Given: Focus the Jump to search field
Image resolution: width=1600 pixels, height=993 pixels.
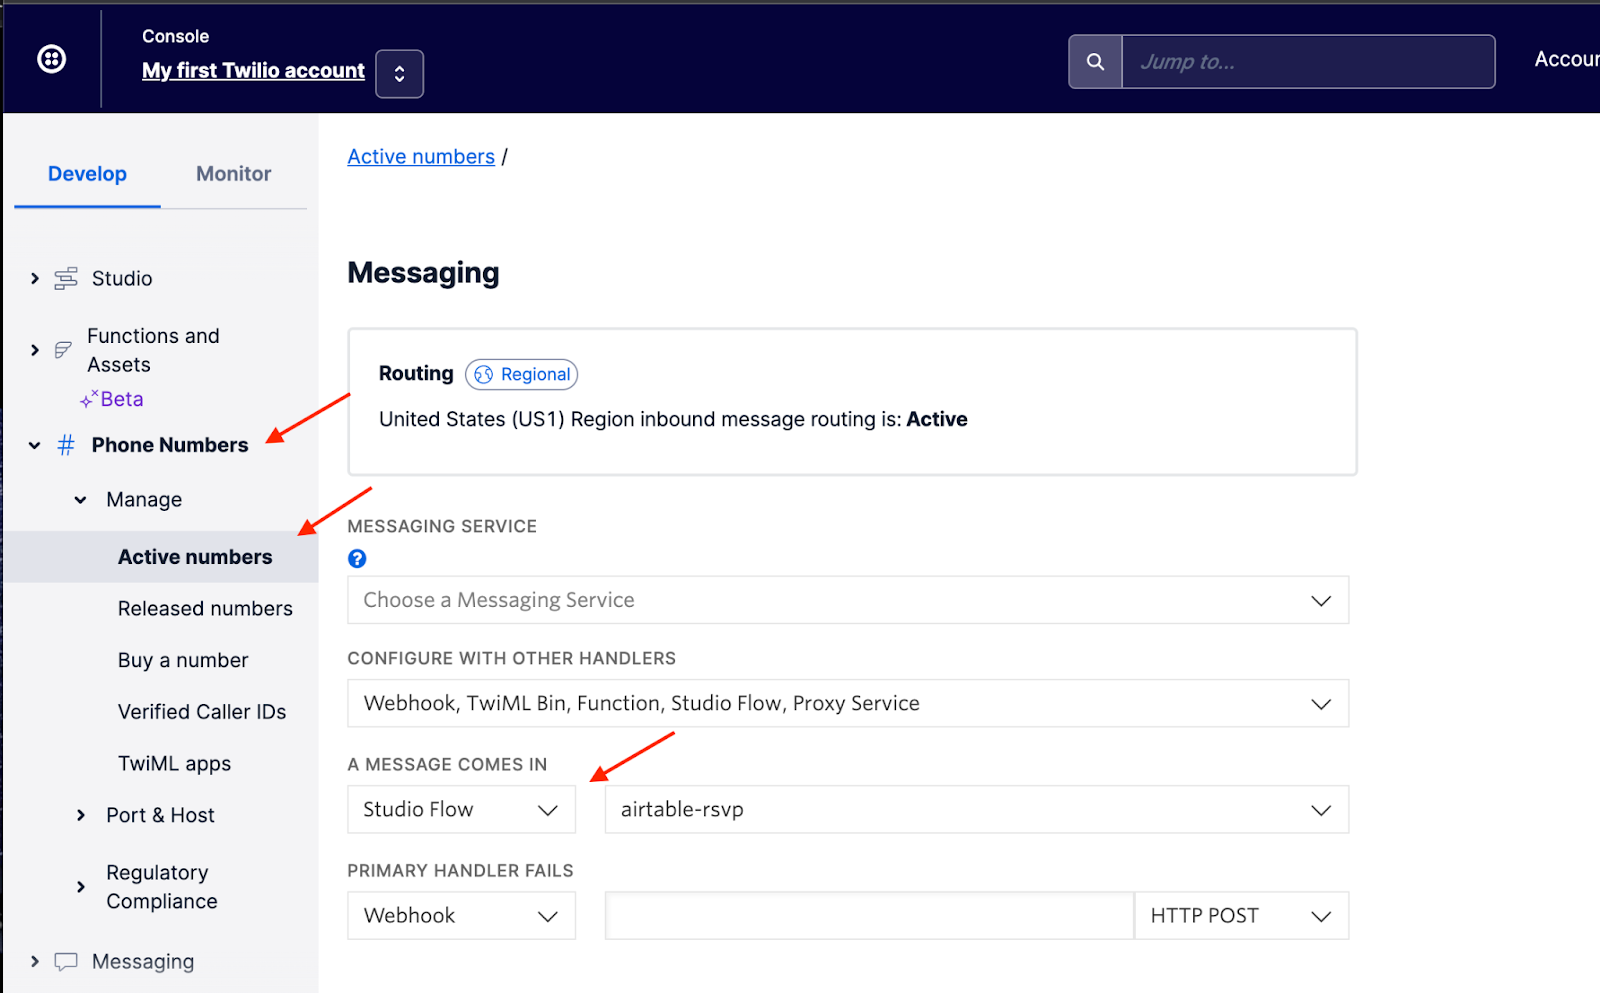Looking at the screenshot, I should point(1308,62).
